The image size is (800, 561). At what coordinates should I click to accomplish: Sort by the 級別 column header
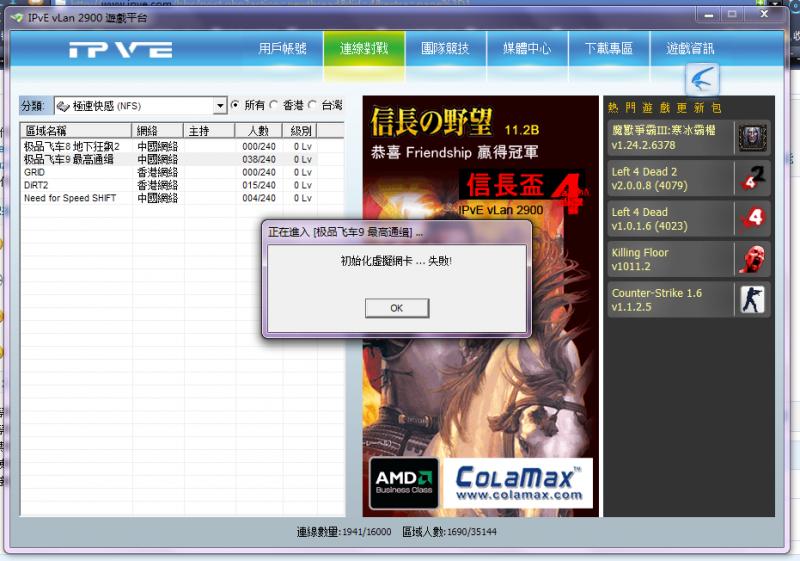(300, 131)
